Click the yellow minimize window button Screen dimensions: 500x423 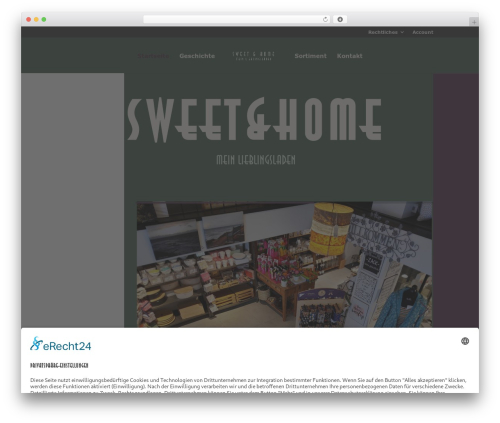pos(36,20)
